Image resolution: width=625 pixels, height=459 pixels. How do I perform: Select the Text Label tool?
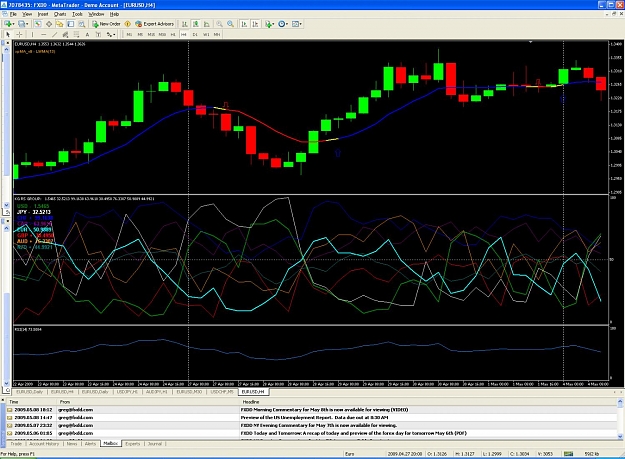[98, 35]
